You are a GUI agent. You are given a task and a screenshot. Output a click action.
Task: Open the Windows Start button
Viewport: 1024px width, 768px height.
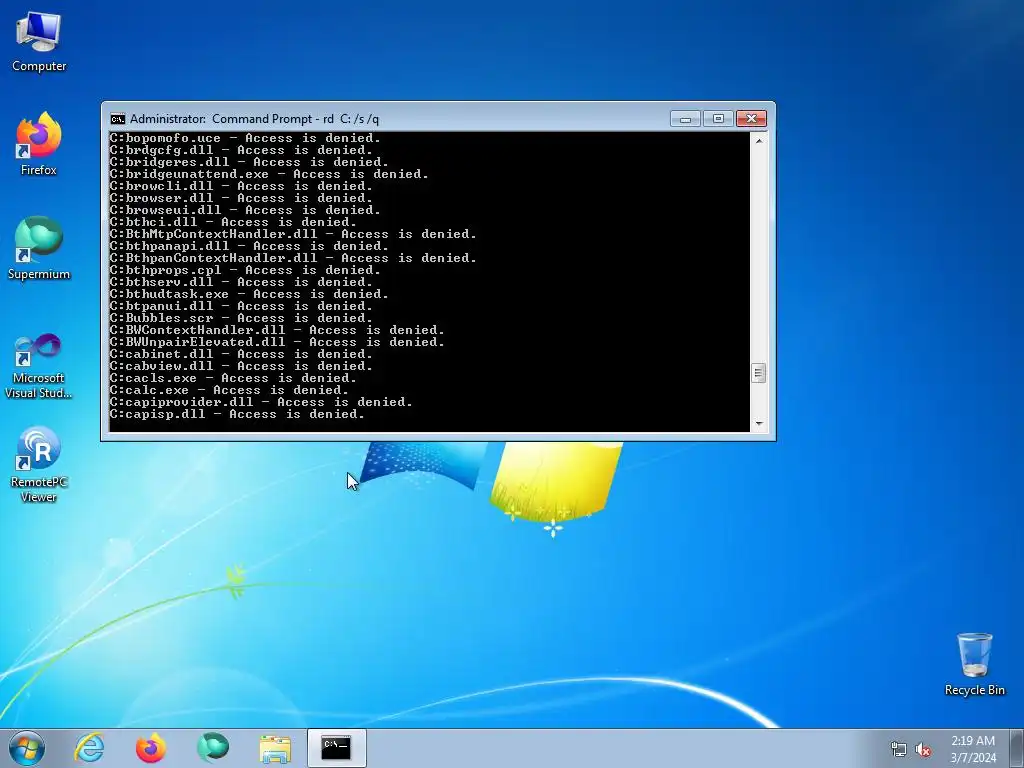pos(27,748)
